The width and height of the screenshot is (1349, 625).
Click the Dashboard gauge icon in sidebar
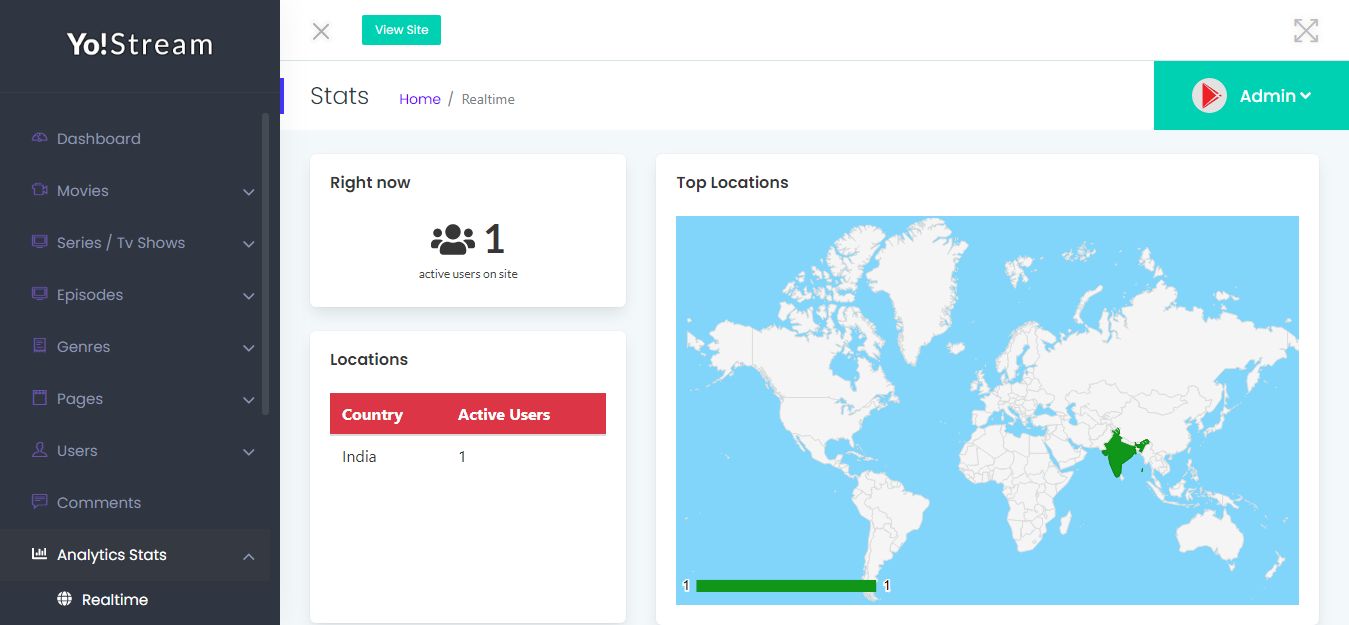pyautogui.click(x=40, y=138)
